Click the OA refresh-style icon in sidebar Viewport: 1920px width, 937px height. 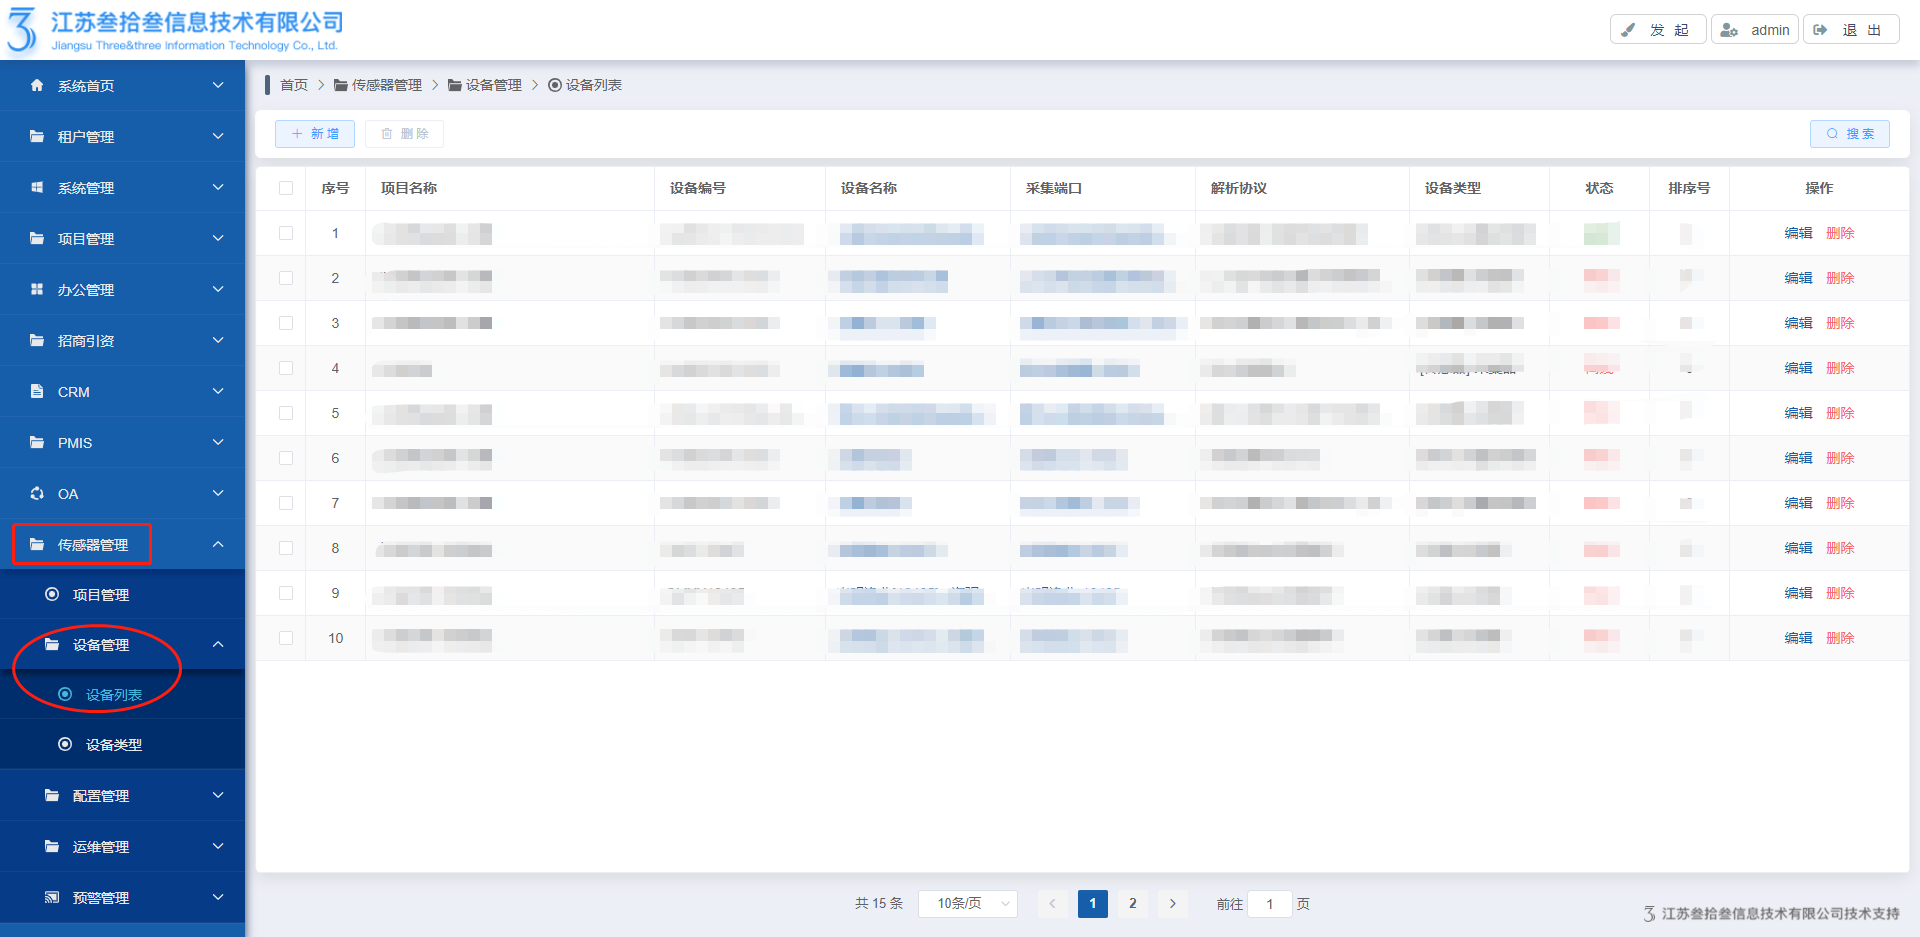(37, 494)
